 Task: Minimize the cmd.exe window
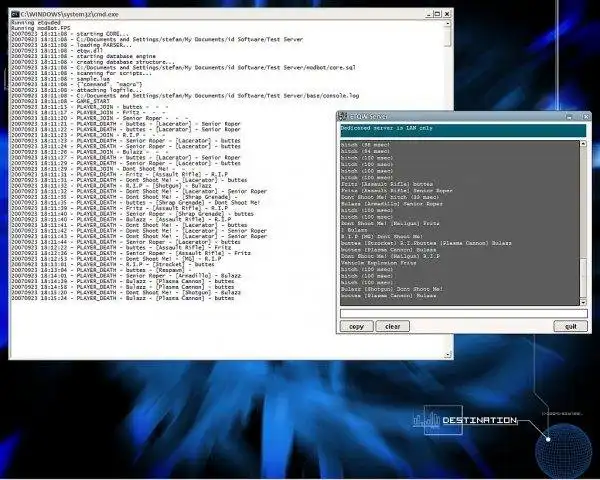coord(429,14)
